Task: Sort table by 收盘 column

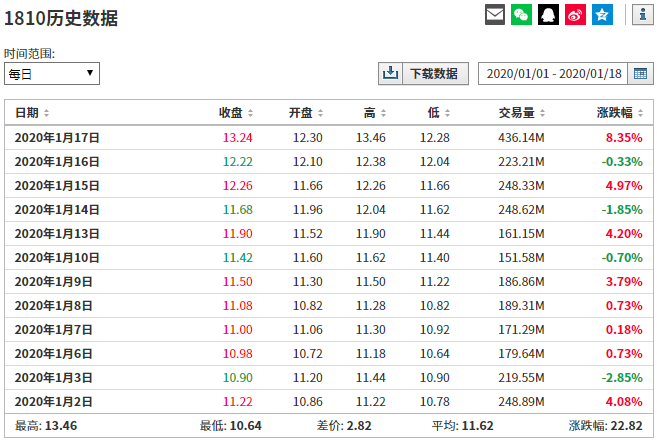Action: 236,113
